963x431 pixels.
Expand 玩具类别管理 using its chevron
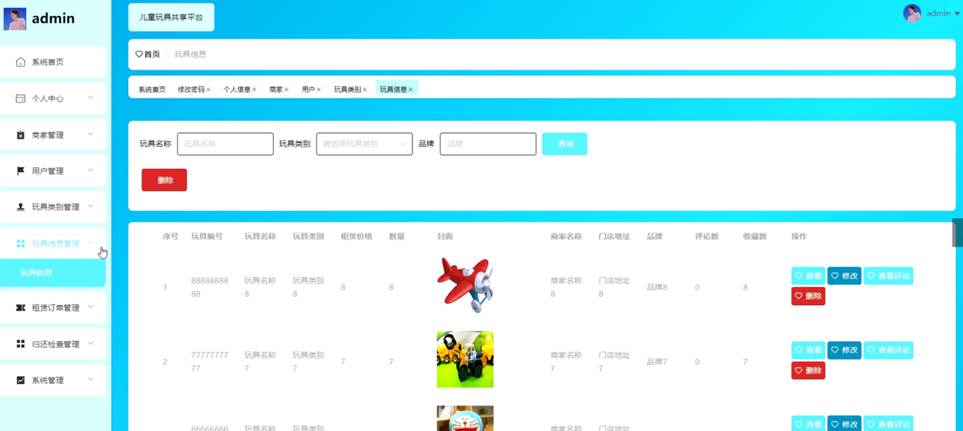click(x=90, y=206)
